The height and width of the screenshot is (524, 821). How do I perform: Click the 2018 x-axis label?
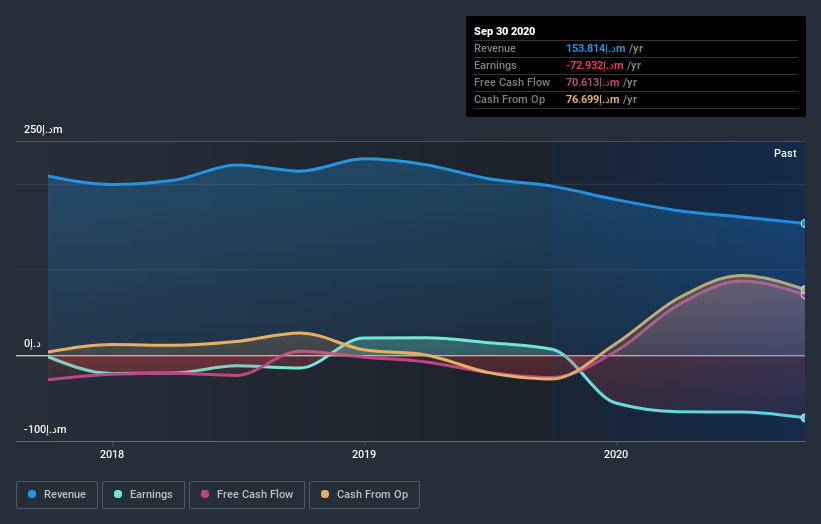(x=112, y=454)
